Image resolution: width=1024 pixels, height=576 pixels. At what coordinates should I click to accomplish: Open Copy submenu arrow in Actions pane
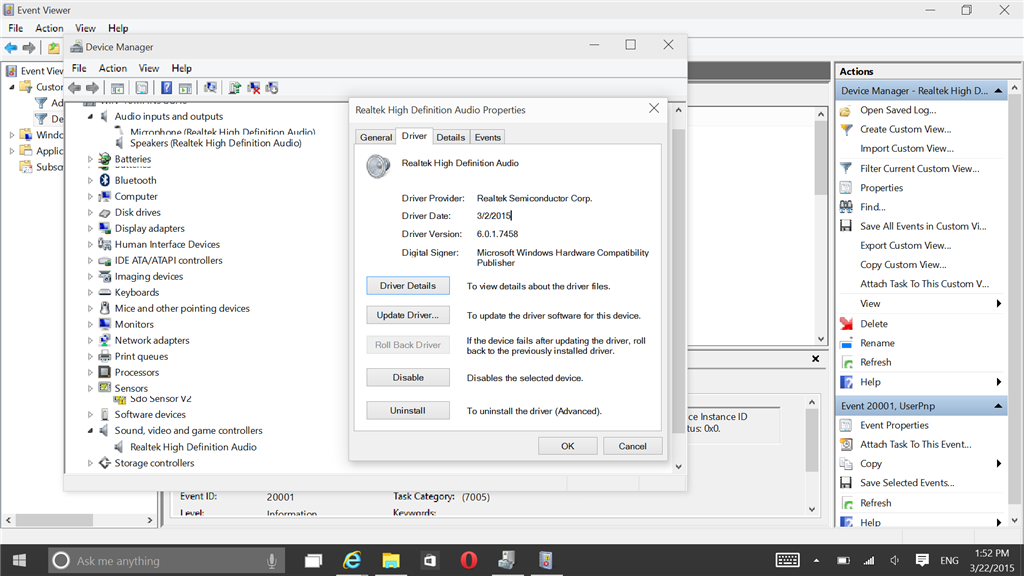[x=999, y=463]
